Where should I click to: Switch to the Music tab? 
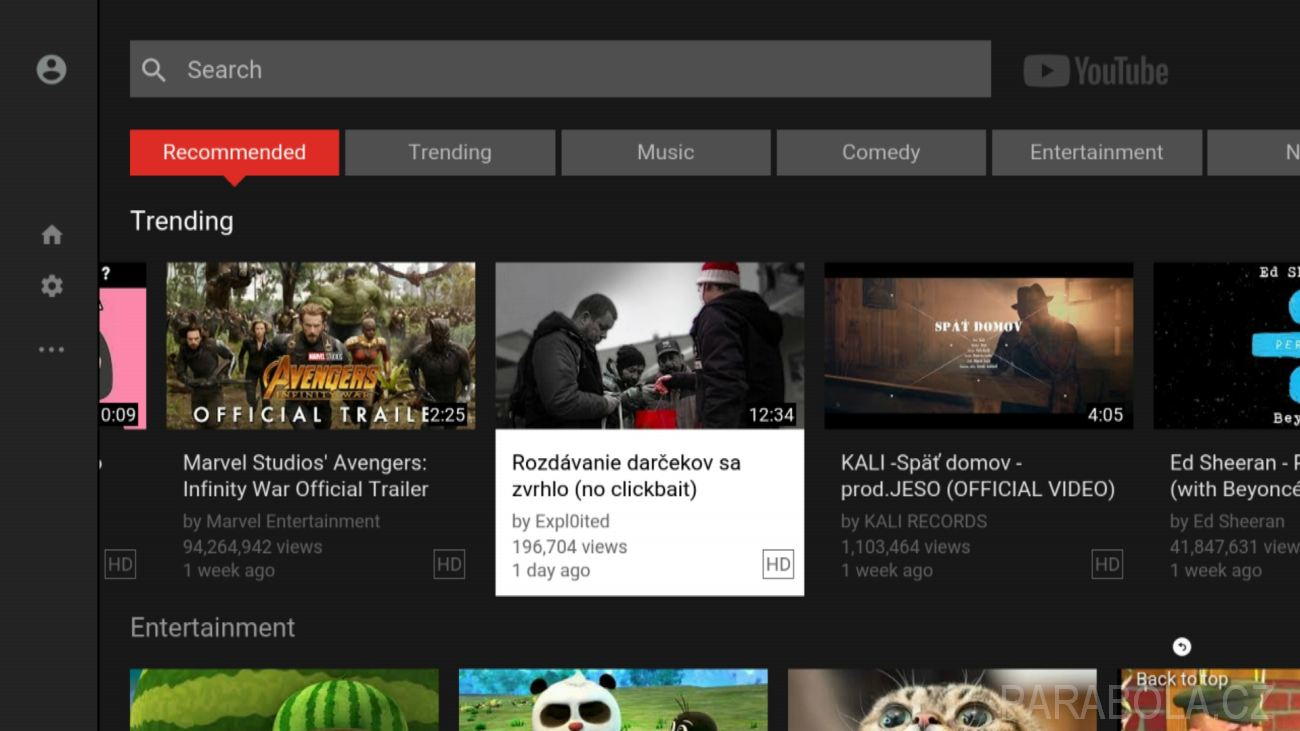(666, 152)
